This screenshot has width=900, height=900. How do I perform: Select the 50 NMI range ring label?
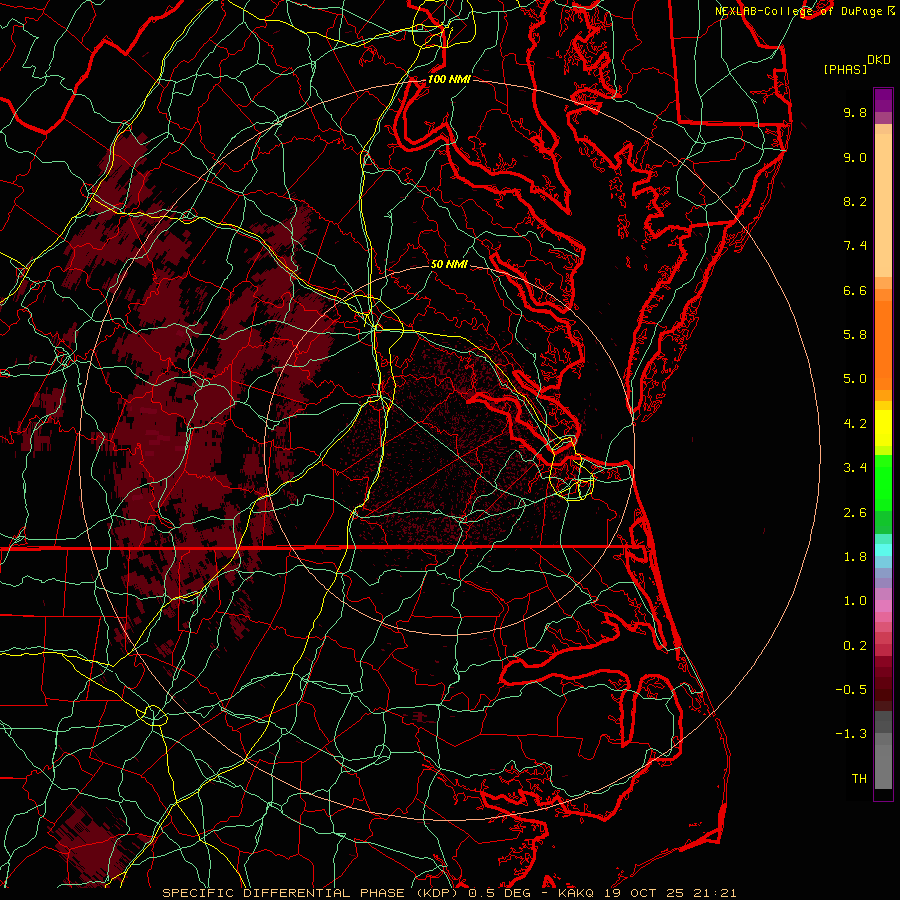point(449,264)
